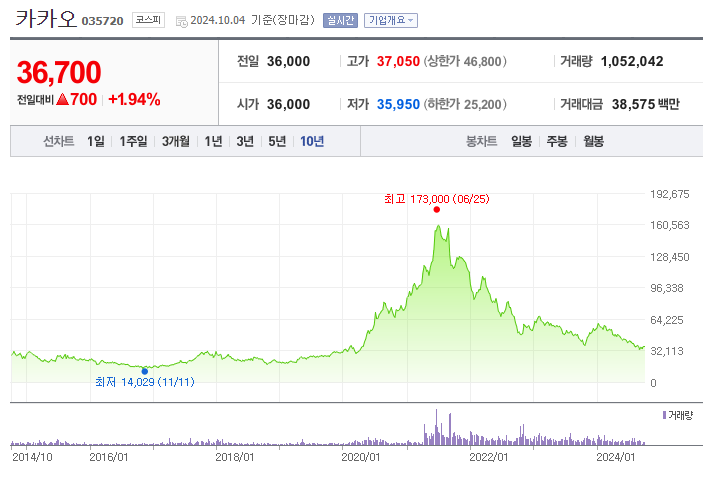703x479 pixels.
Task: Select the 1주일 line chart range
Action: [133, 142]
